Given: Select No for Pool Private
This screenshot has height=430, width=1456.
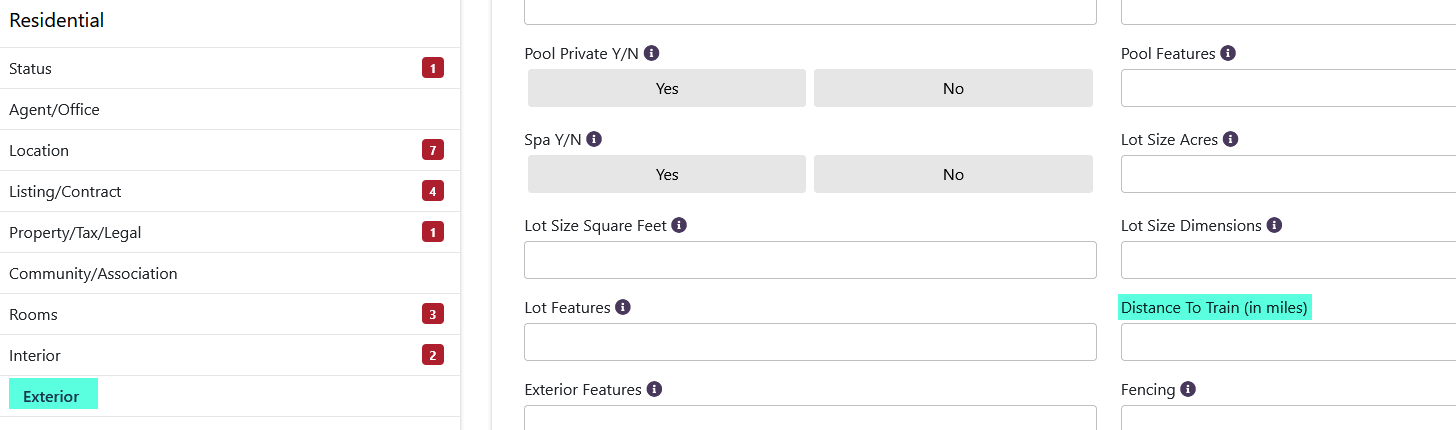Looking at the screenshot, I should coord(953,88).
